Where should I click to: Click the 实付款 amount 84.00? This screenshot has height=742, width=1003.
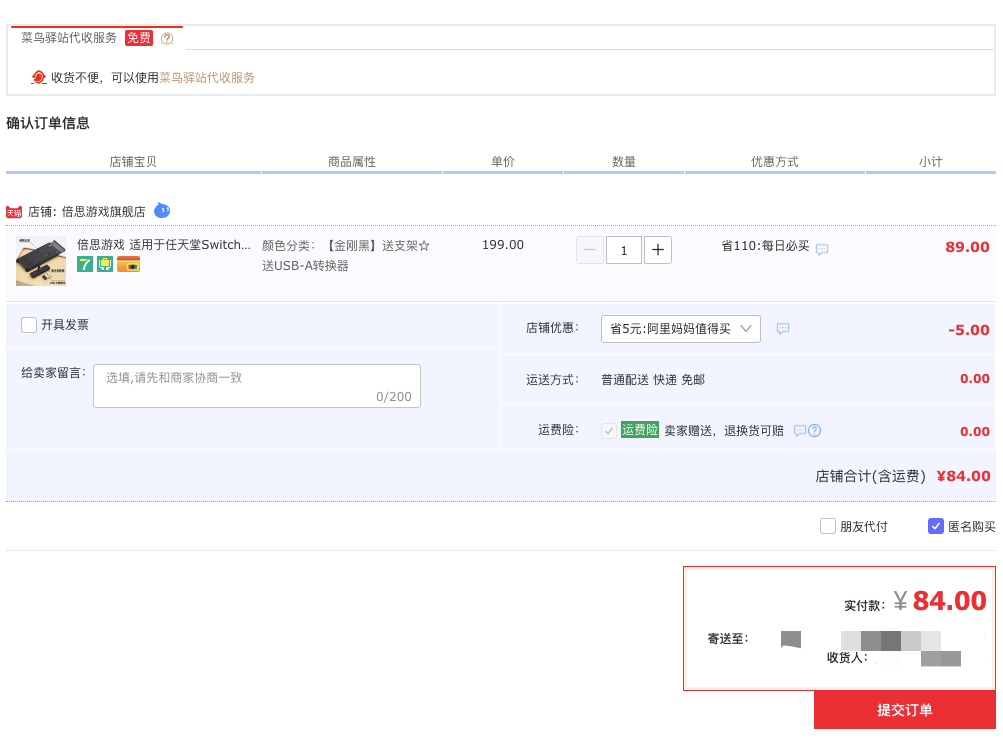949,601
